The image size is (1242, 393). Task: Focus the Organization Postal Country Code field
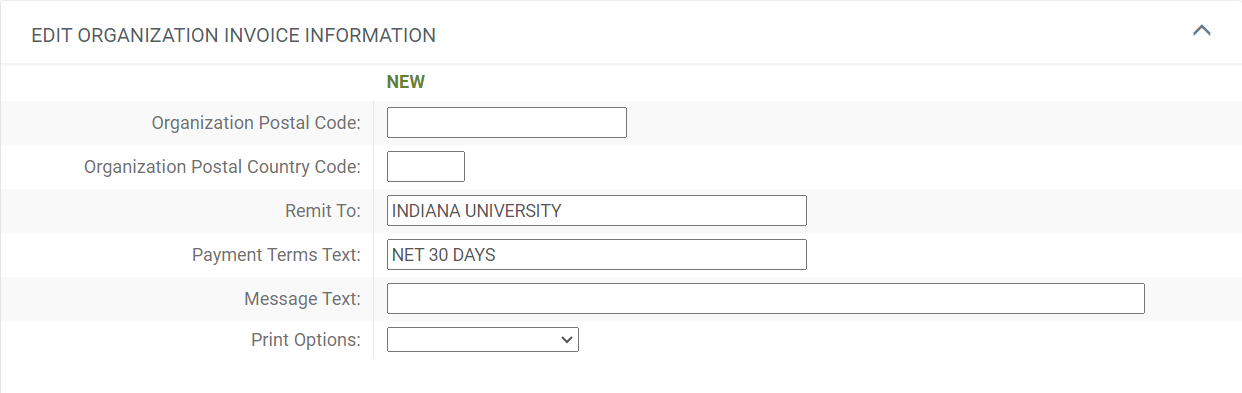click(426, 167)
